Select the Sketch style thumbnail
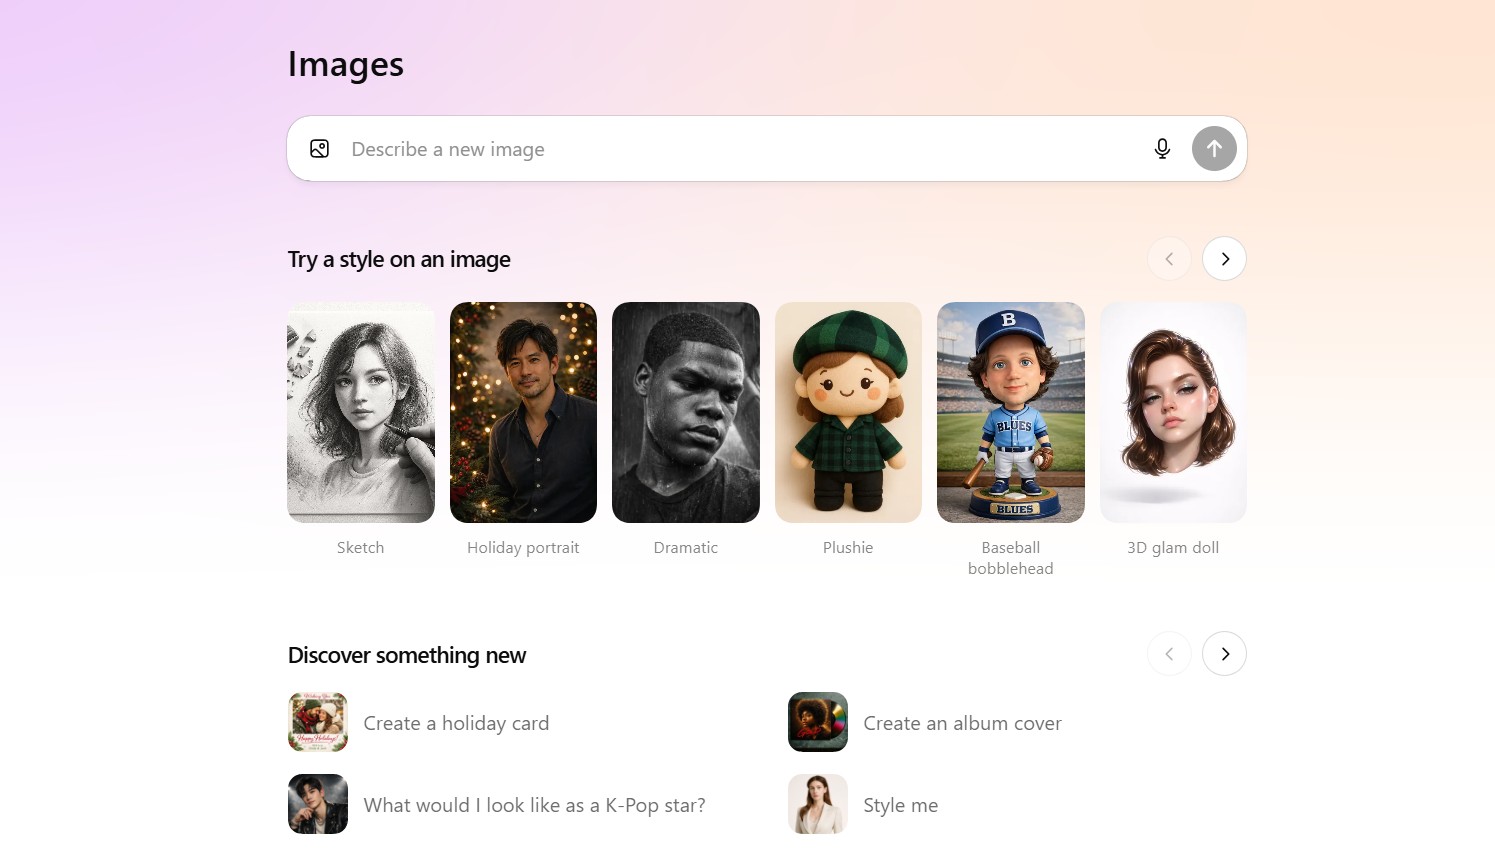The image size is (1495, 850). (x=360, y=412)
